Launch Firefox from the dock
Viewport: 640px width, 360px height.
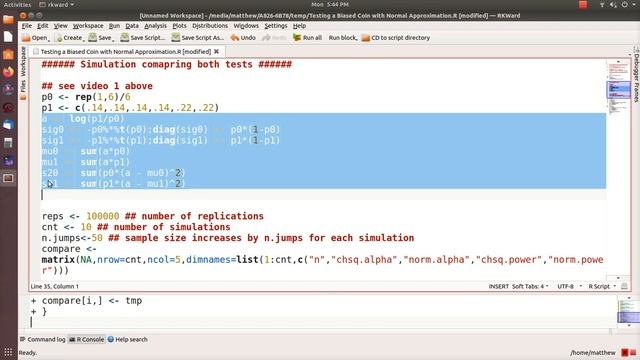pos(8,72)
